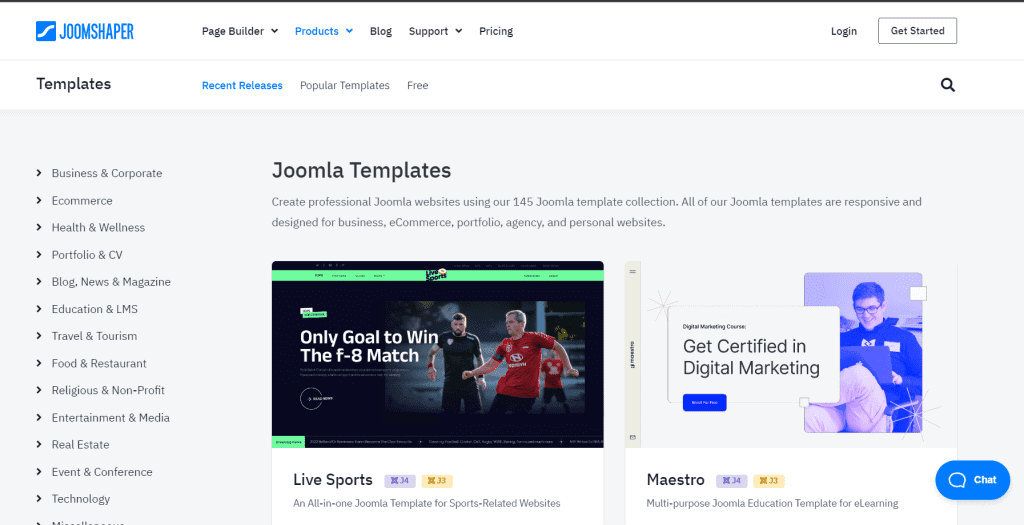
Task: Open the Products dropdown menu
Action: click(x=324, y=31)
